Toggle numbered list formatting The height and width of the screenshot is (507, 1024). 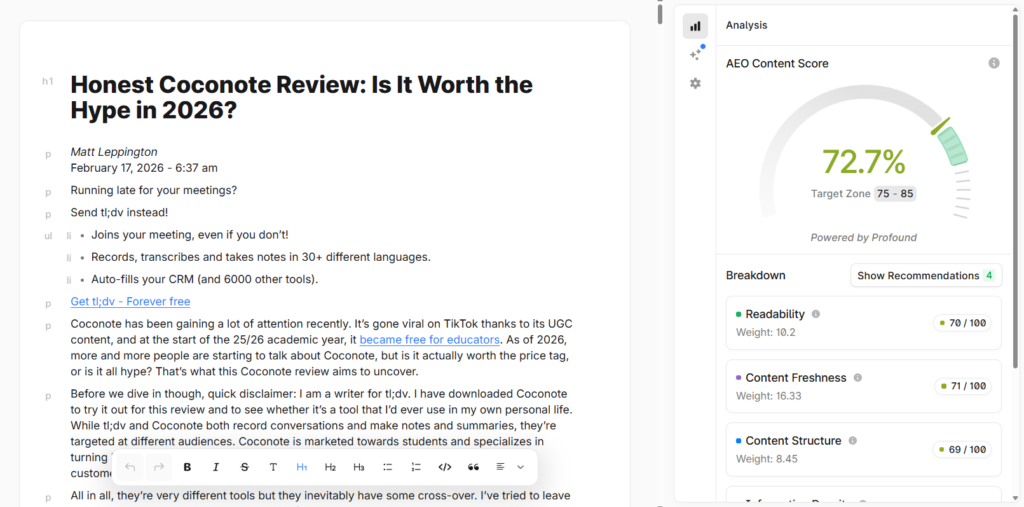pos(416,467)
